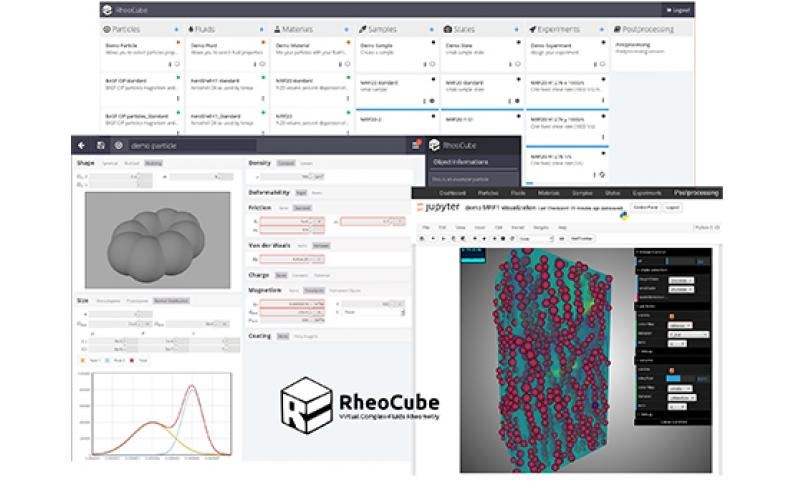Image resolution: width=800 pixels, height=500 pixels.
Task: Open first dropdown under state selection
Action: point(681,281)
